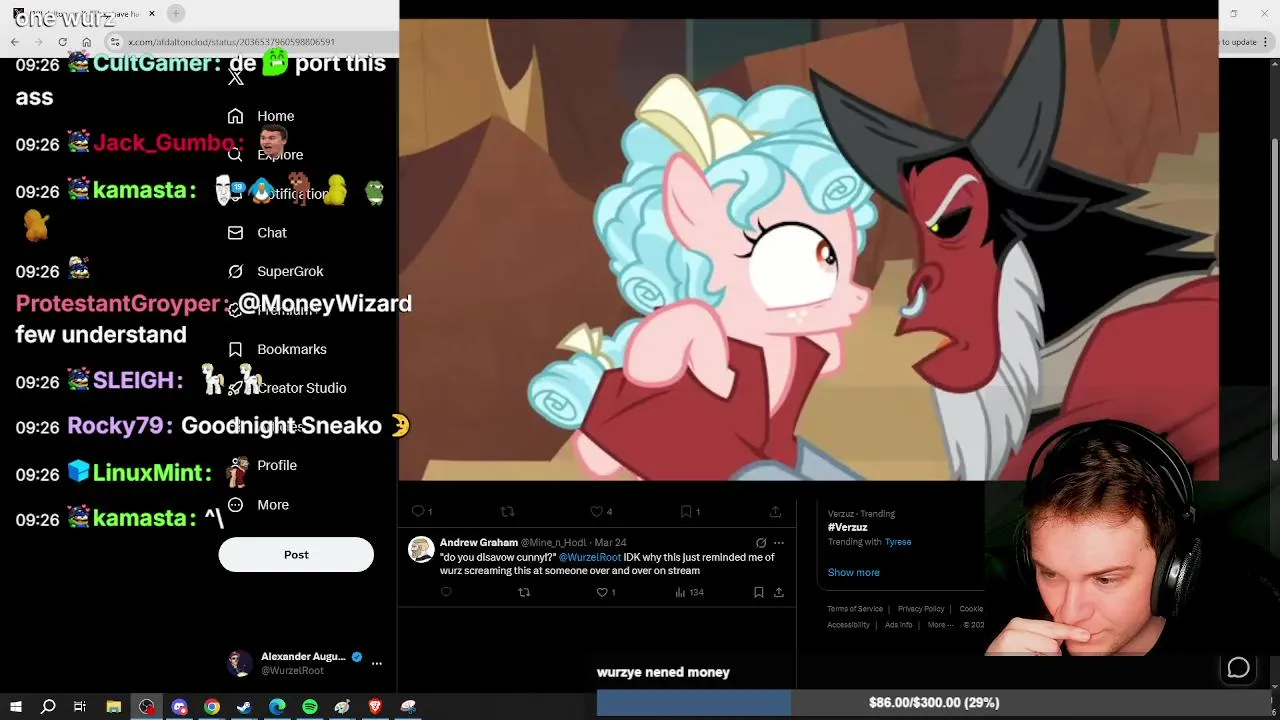Repost the main pony video post
Viewport: 1280px width, 720px height.
pos(507,511)
